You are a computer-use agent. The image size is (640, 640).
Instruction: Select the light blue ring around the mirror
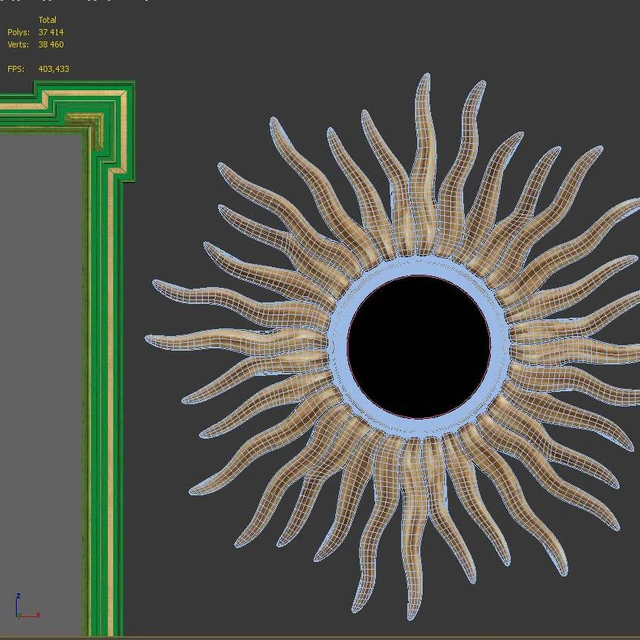pos(337,347)
